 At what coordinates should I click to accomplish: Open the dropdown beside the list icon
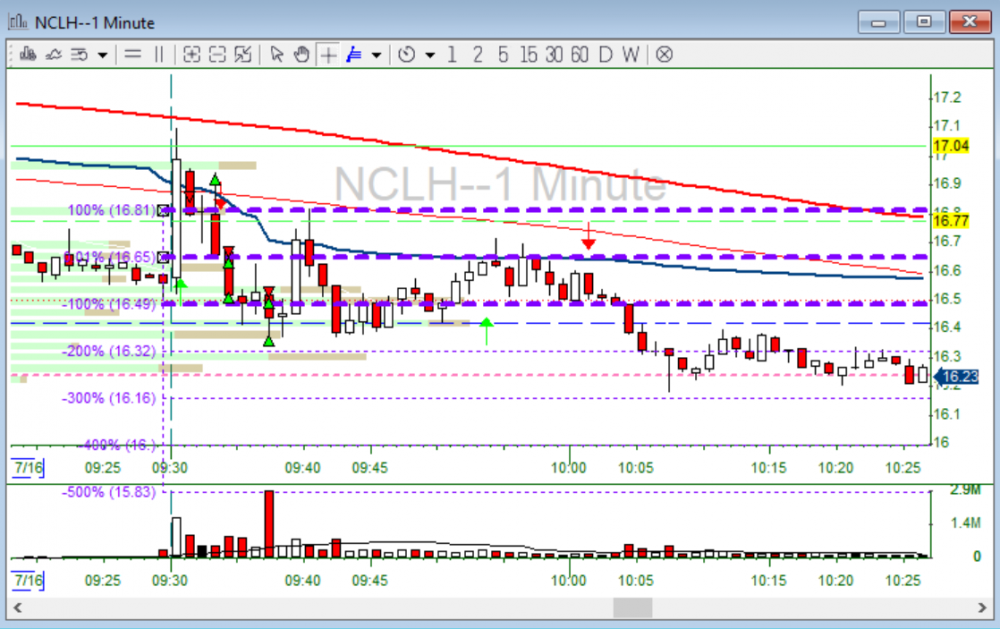click(x=102, y=54)
